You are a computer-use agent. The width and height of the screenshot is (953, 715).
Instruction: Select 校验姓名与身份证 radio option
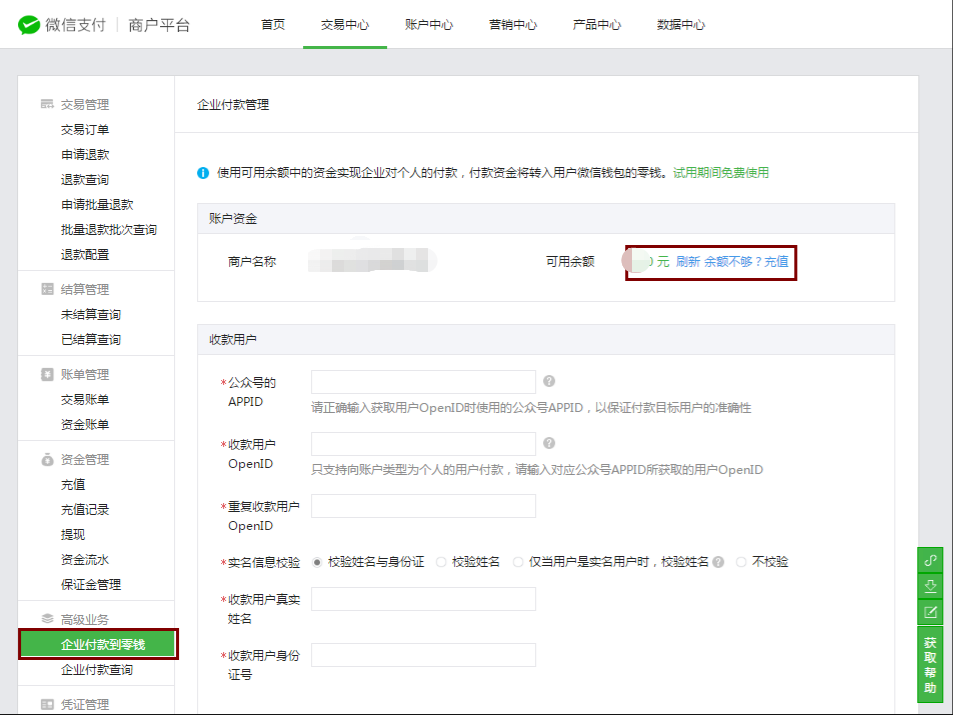tap(317, 562)
